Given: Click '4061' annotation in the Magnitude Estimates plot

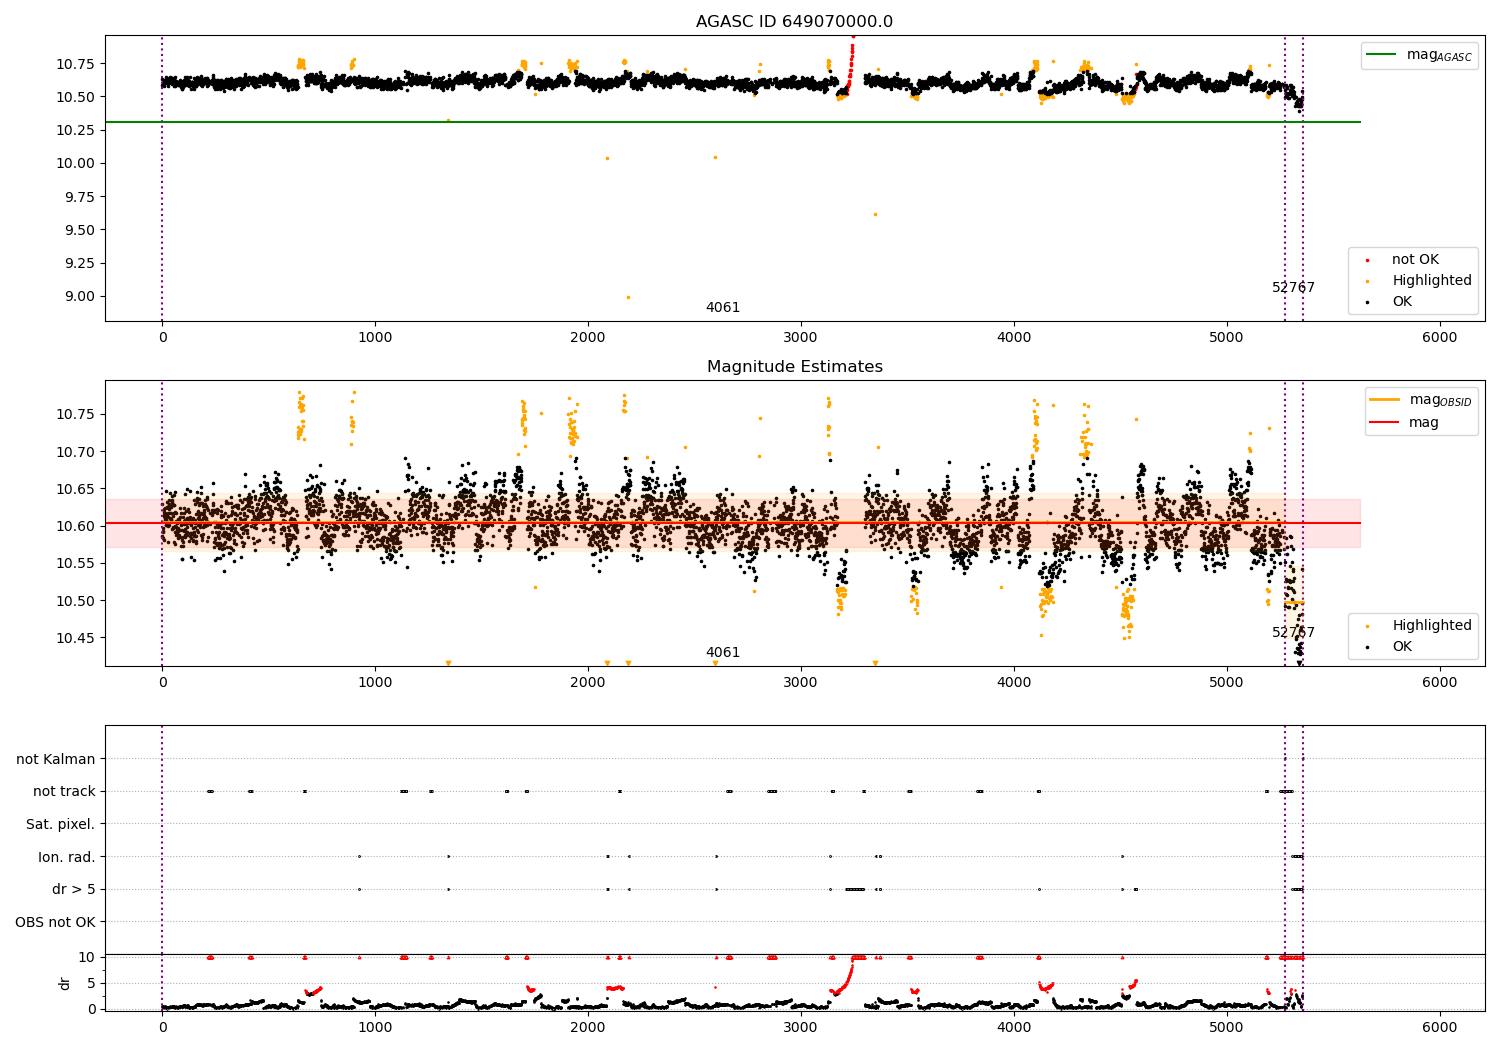Looking at the screenshot, I should 723,653.
